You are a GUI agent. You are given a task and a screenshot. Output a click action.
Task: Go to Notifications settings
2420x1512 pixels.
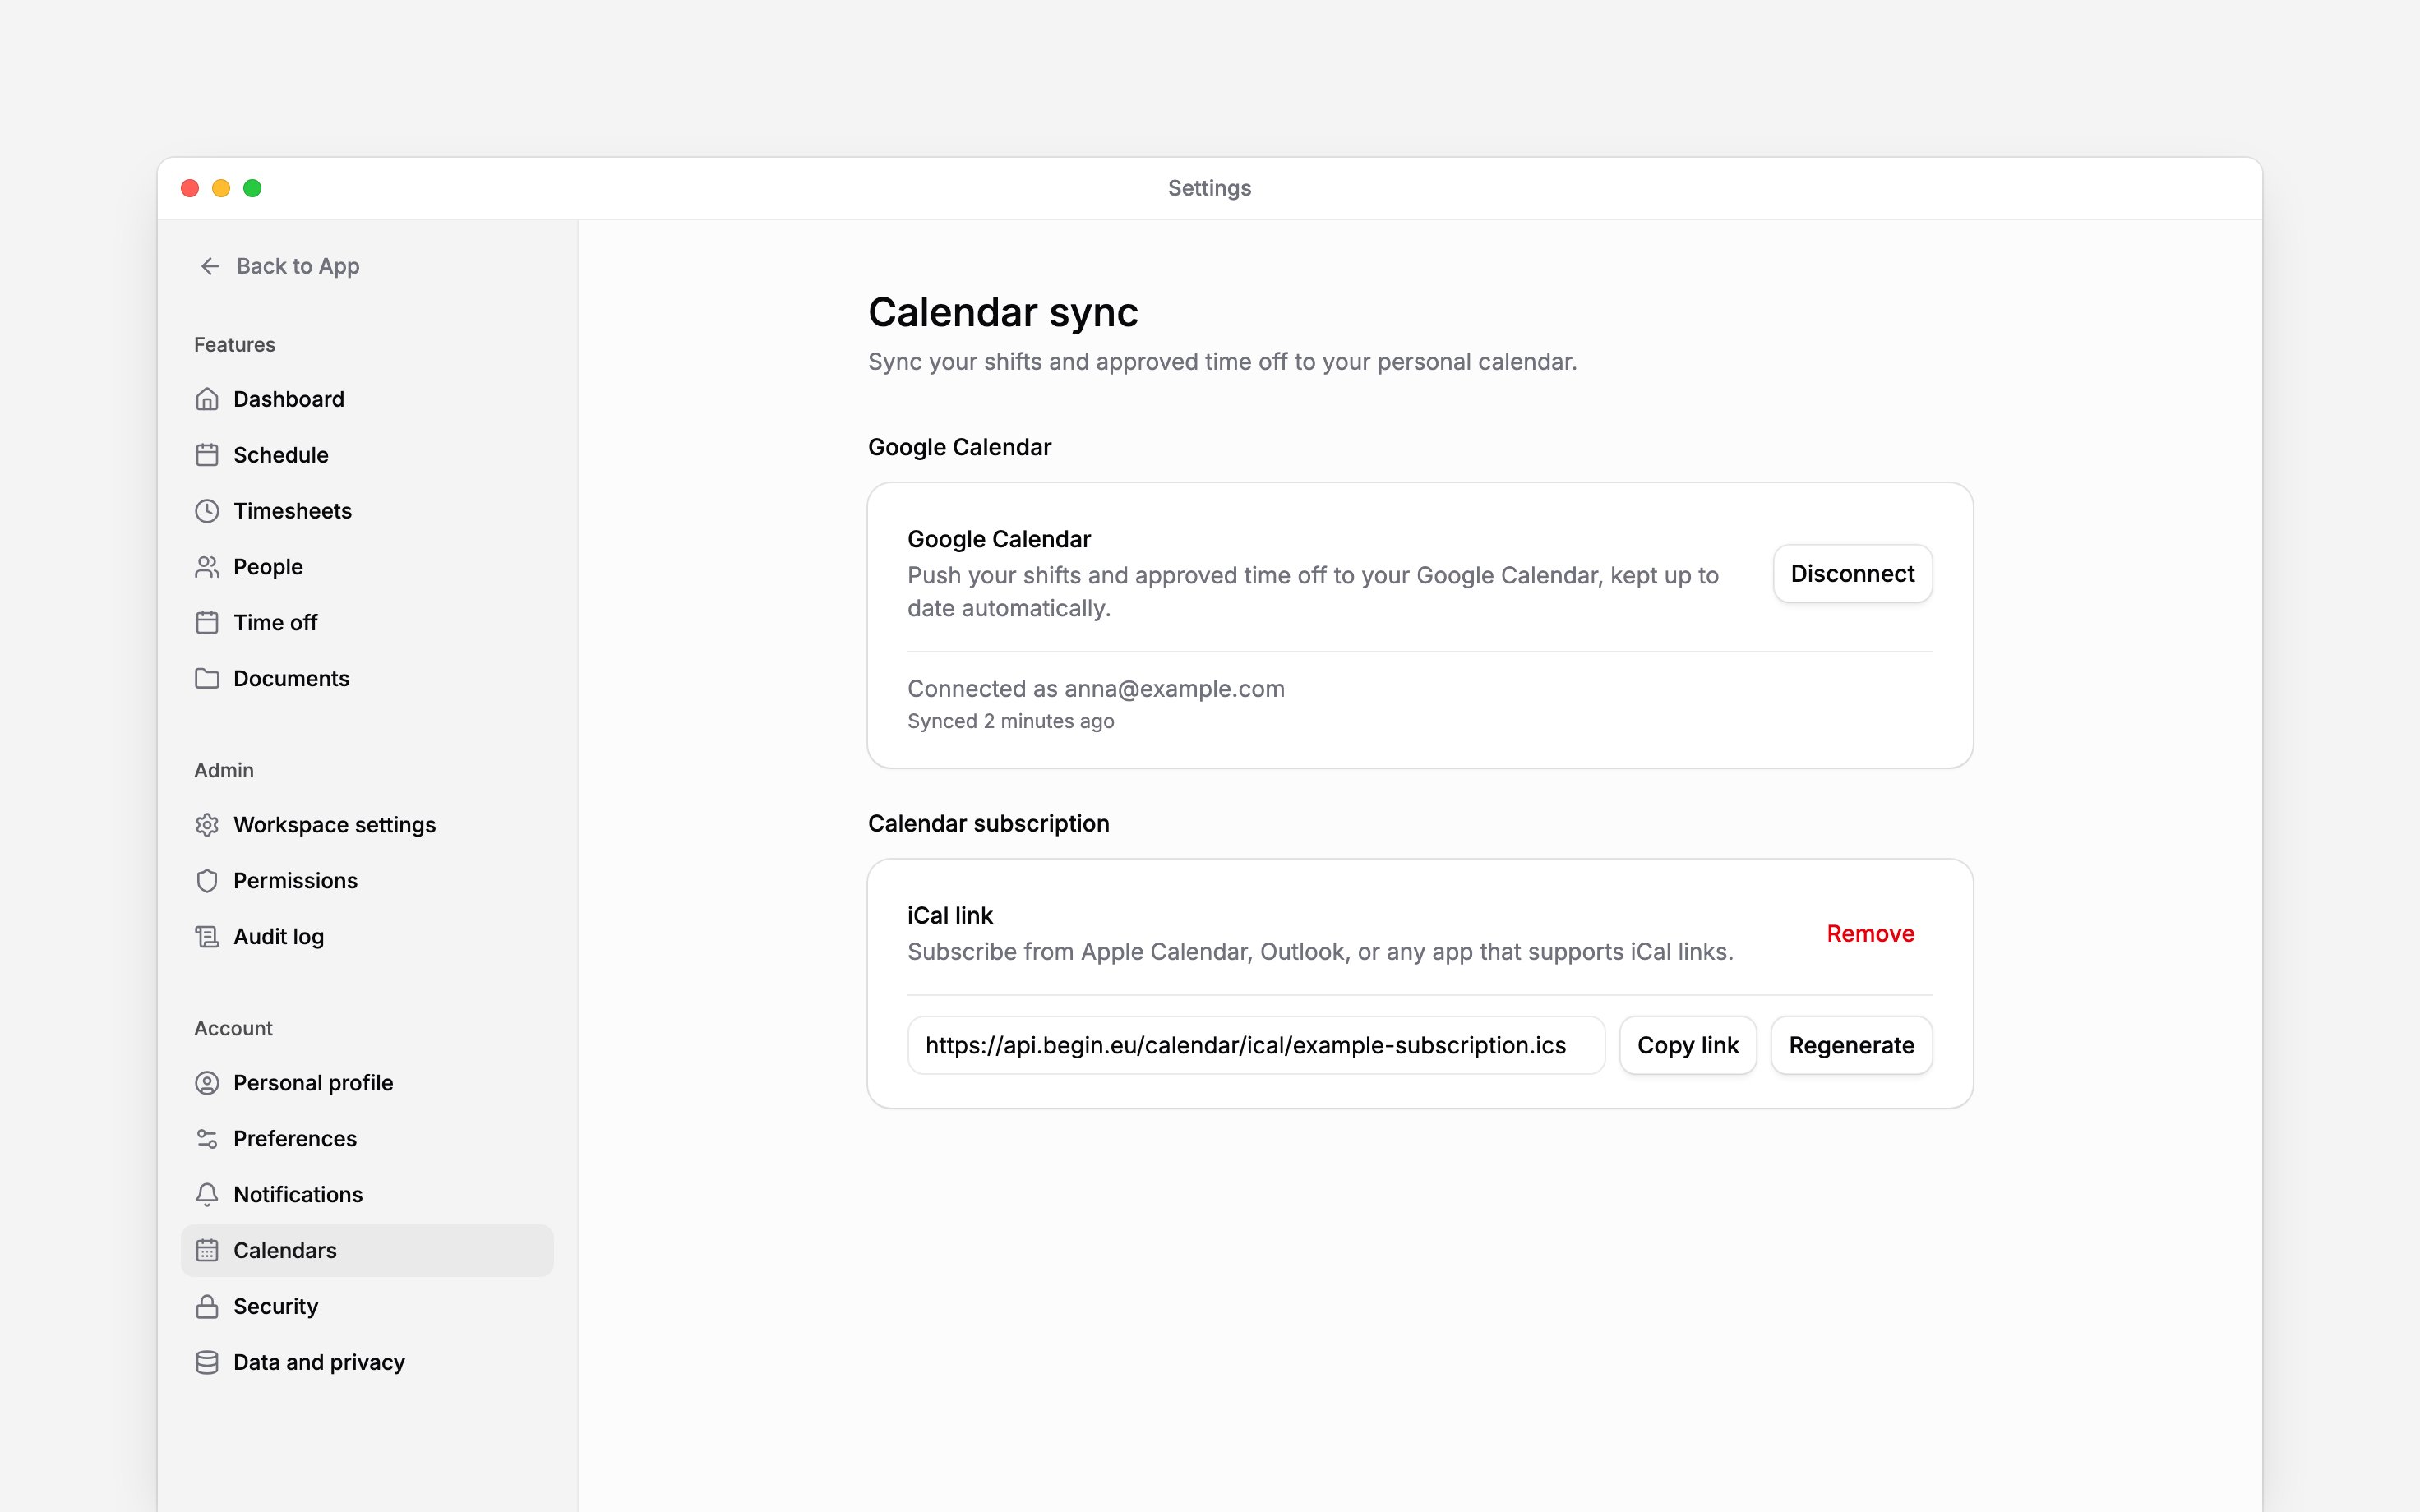click(367, 1195)
